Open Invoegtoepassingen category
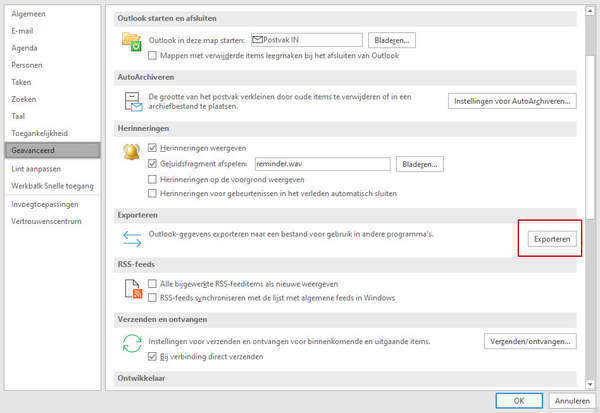Image resolution: width=600 pixels, height=413 pixels. [x=52, y=204]
